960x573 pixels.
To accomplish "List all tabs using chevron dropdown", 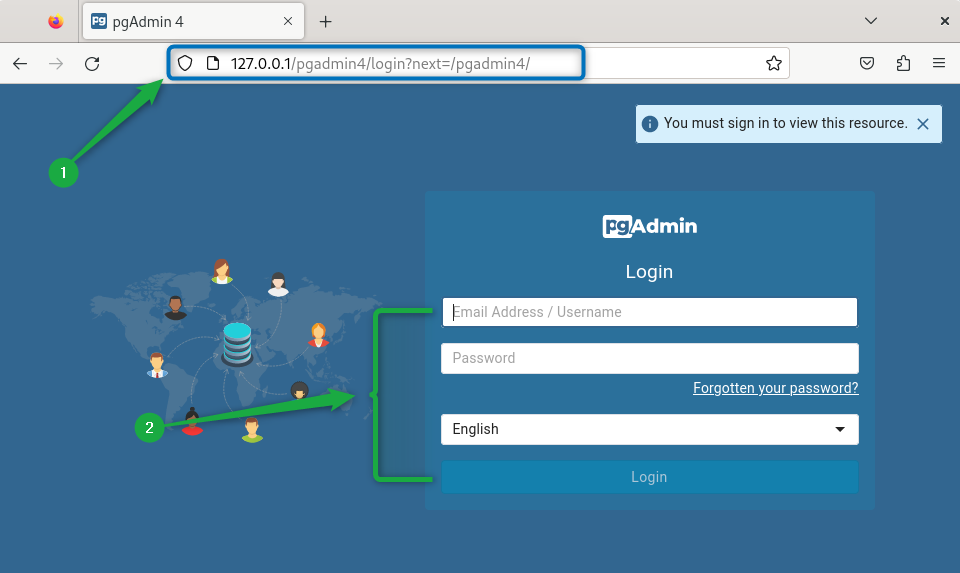I will click(871, 21).
